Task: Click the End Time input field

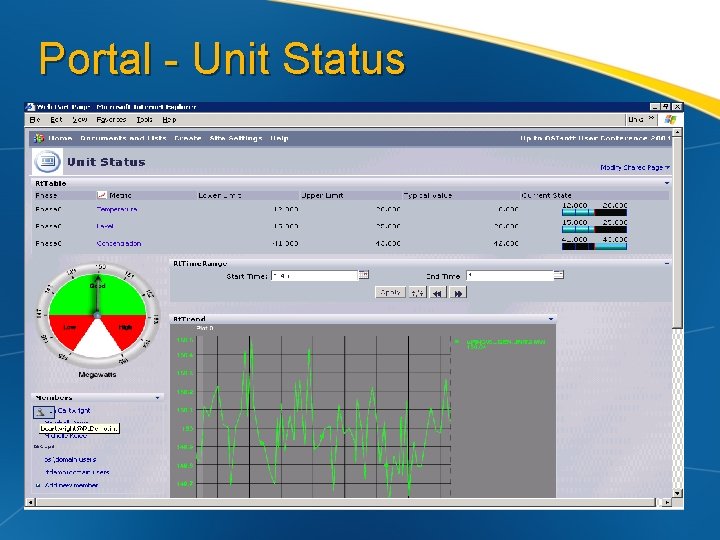Action: (x=510, y=276)
